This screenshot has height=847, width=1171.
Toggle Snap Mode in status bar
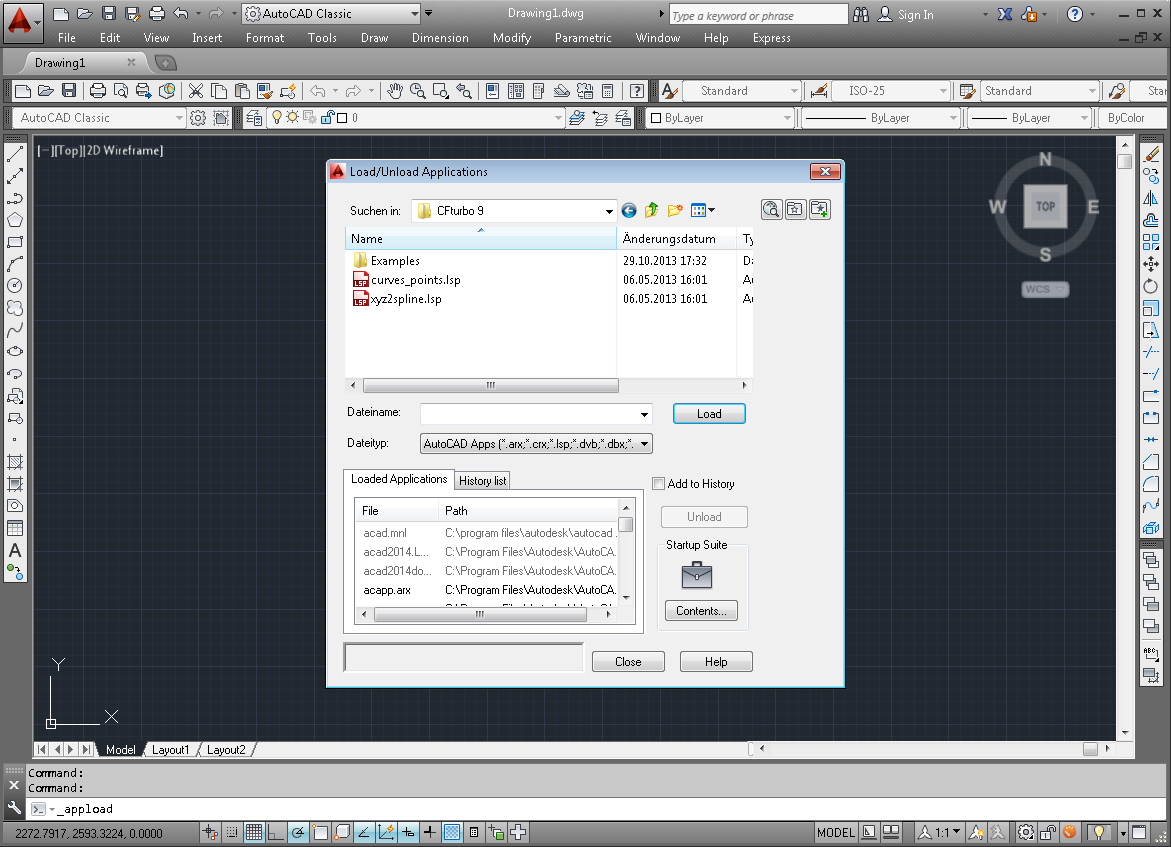pyautogui.click(x=232, y=832)
